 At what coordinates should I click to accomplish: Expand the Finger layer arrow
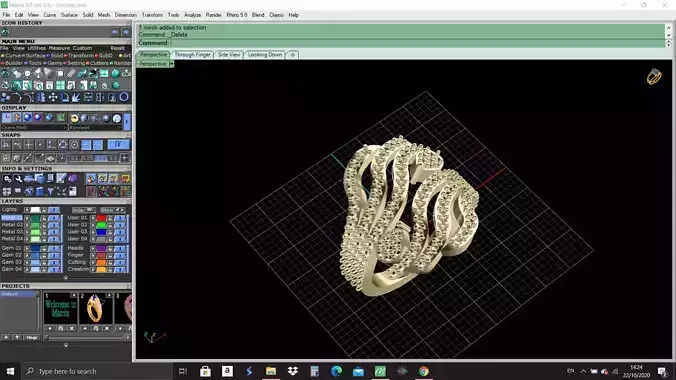click(x=92, y=255)
